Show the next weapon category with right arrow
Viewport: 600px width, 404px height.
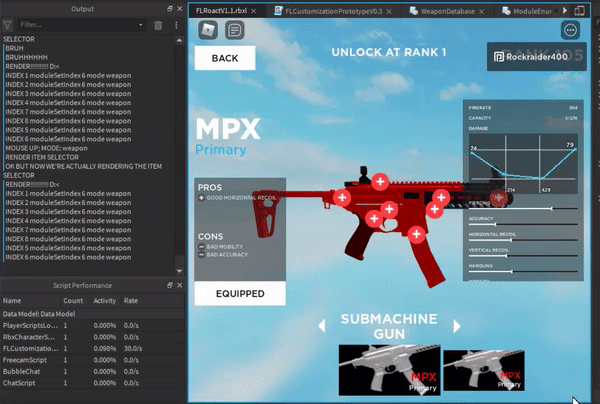[457, 326]
